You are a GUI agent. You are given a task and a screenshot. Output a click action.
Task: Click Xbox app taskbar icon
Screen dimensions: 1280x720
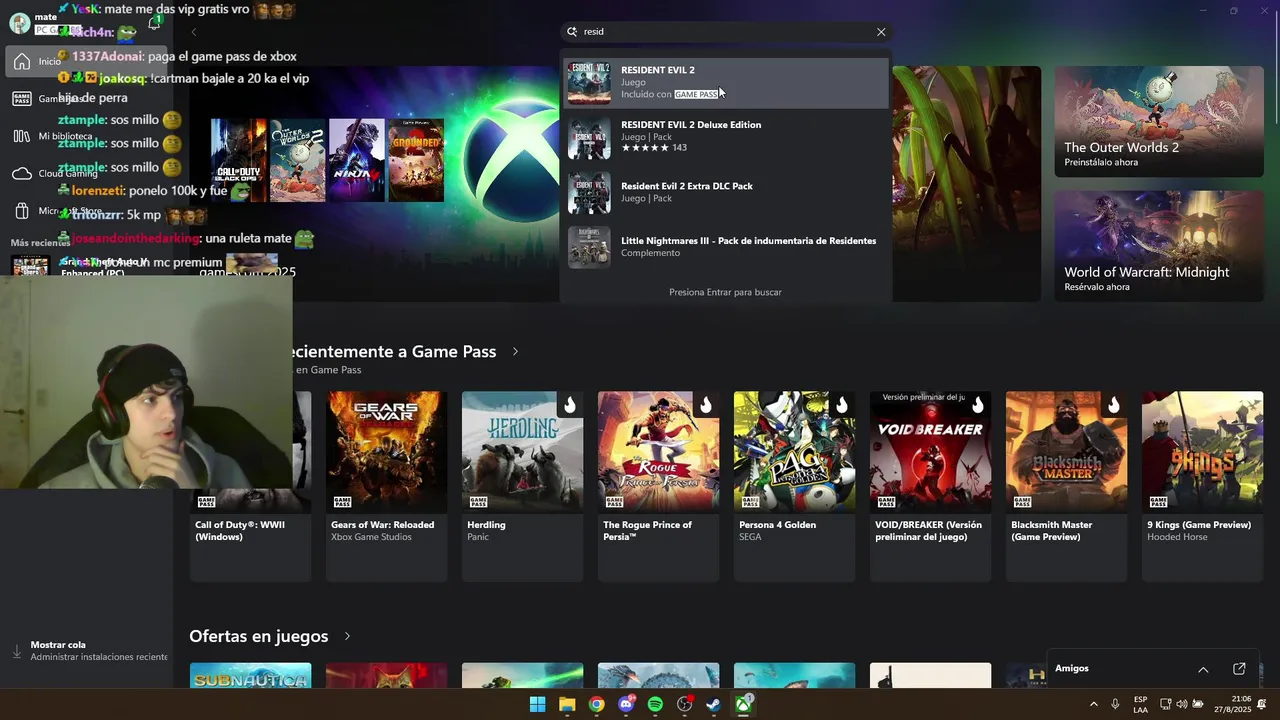[743, 704]
